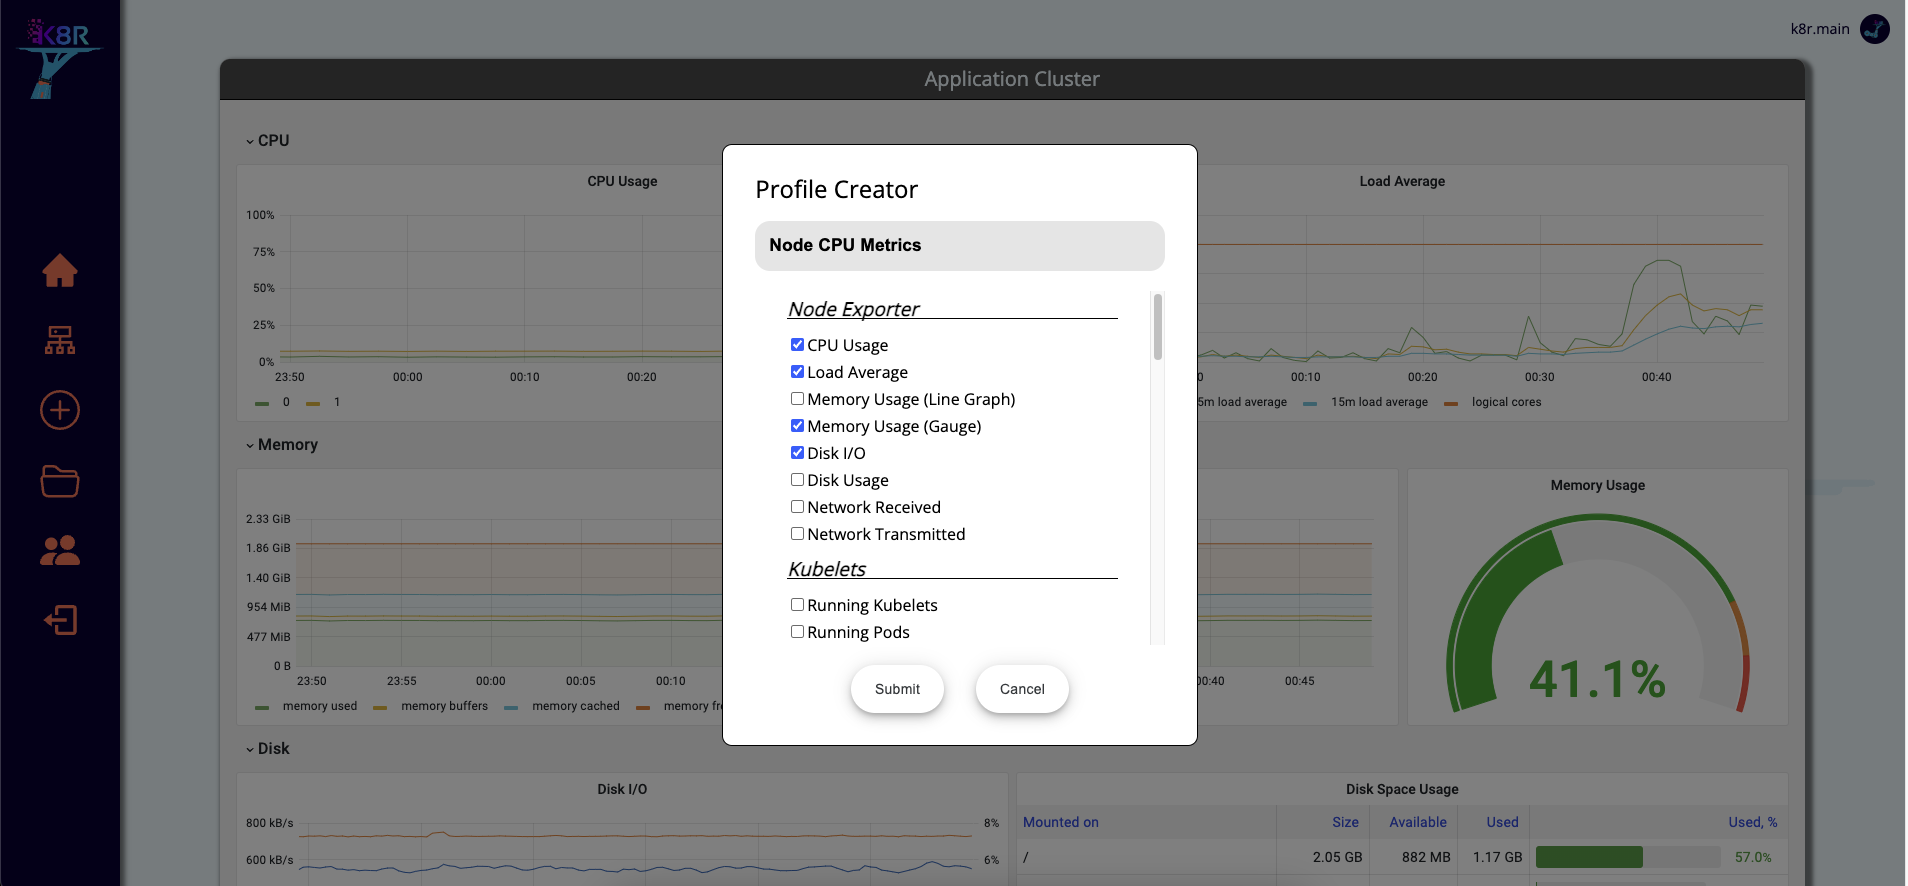Click the k8r.main profile avatar
Image resolution: width=1908 pixels, height=886 pixels.
pyautogui.click(x=1875, y=29)
